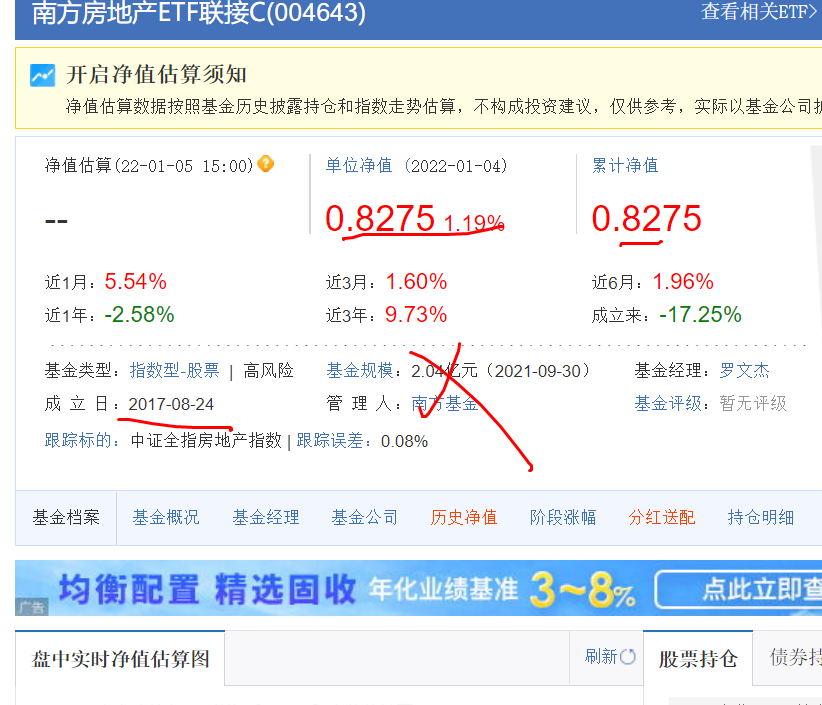Click the 近3月 return 1.60%
This screenshot has width=822, height=705.
pyautogui.click(x=416, y=281)
